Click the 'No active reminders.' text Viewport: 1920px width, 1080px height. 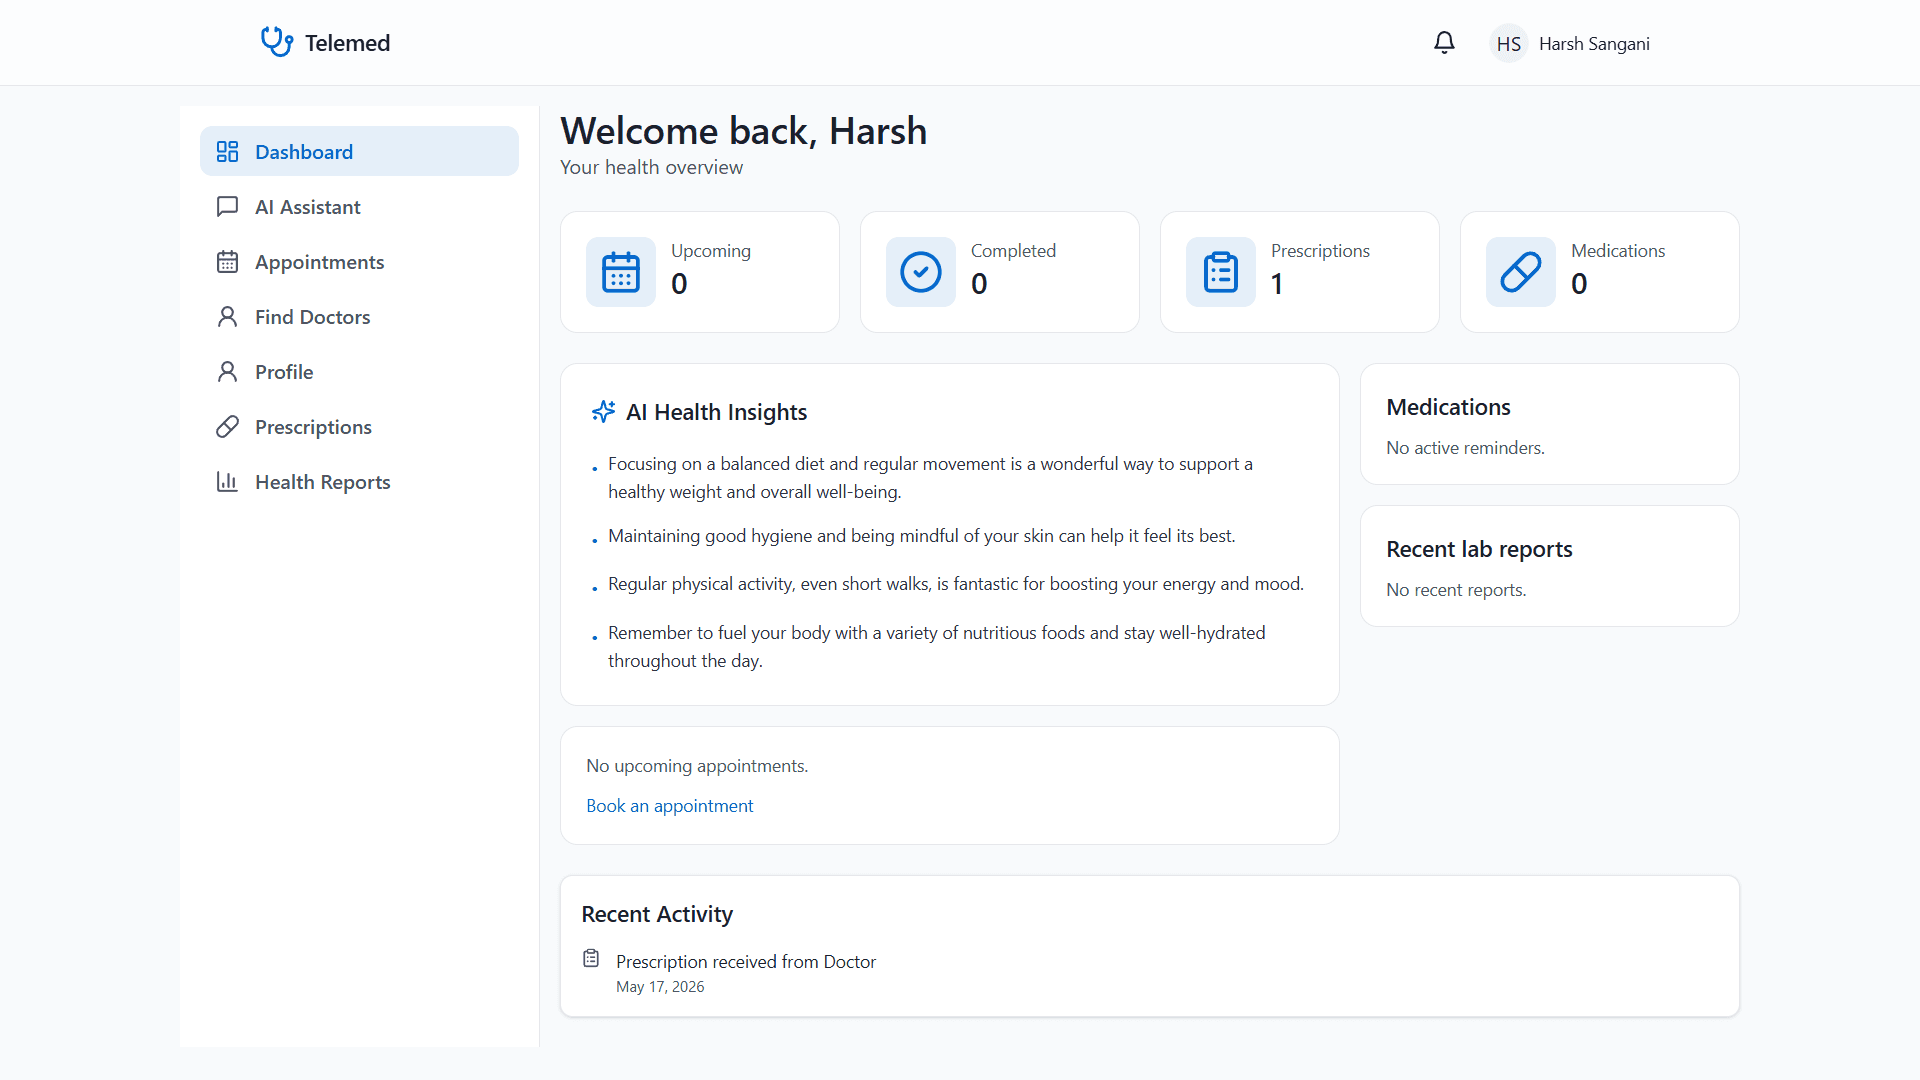tap(1465, 447)
